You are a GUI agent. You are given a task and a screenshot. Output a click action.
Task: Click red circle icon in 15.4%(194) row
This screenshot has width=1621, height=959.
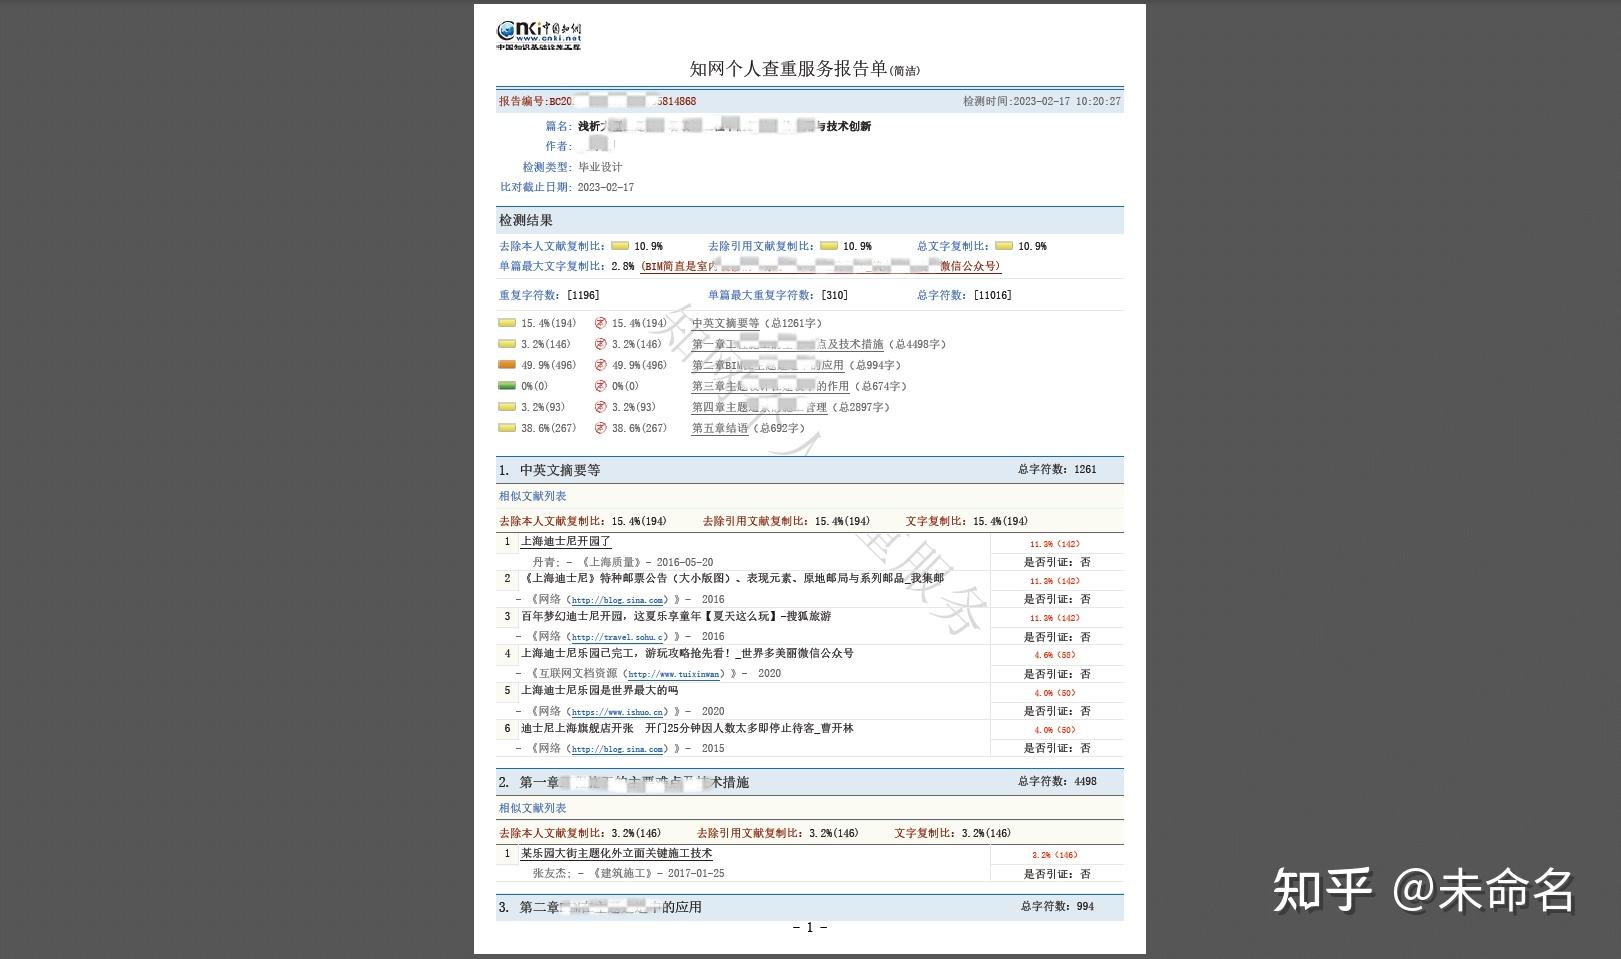point(600,323)
